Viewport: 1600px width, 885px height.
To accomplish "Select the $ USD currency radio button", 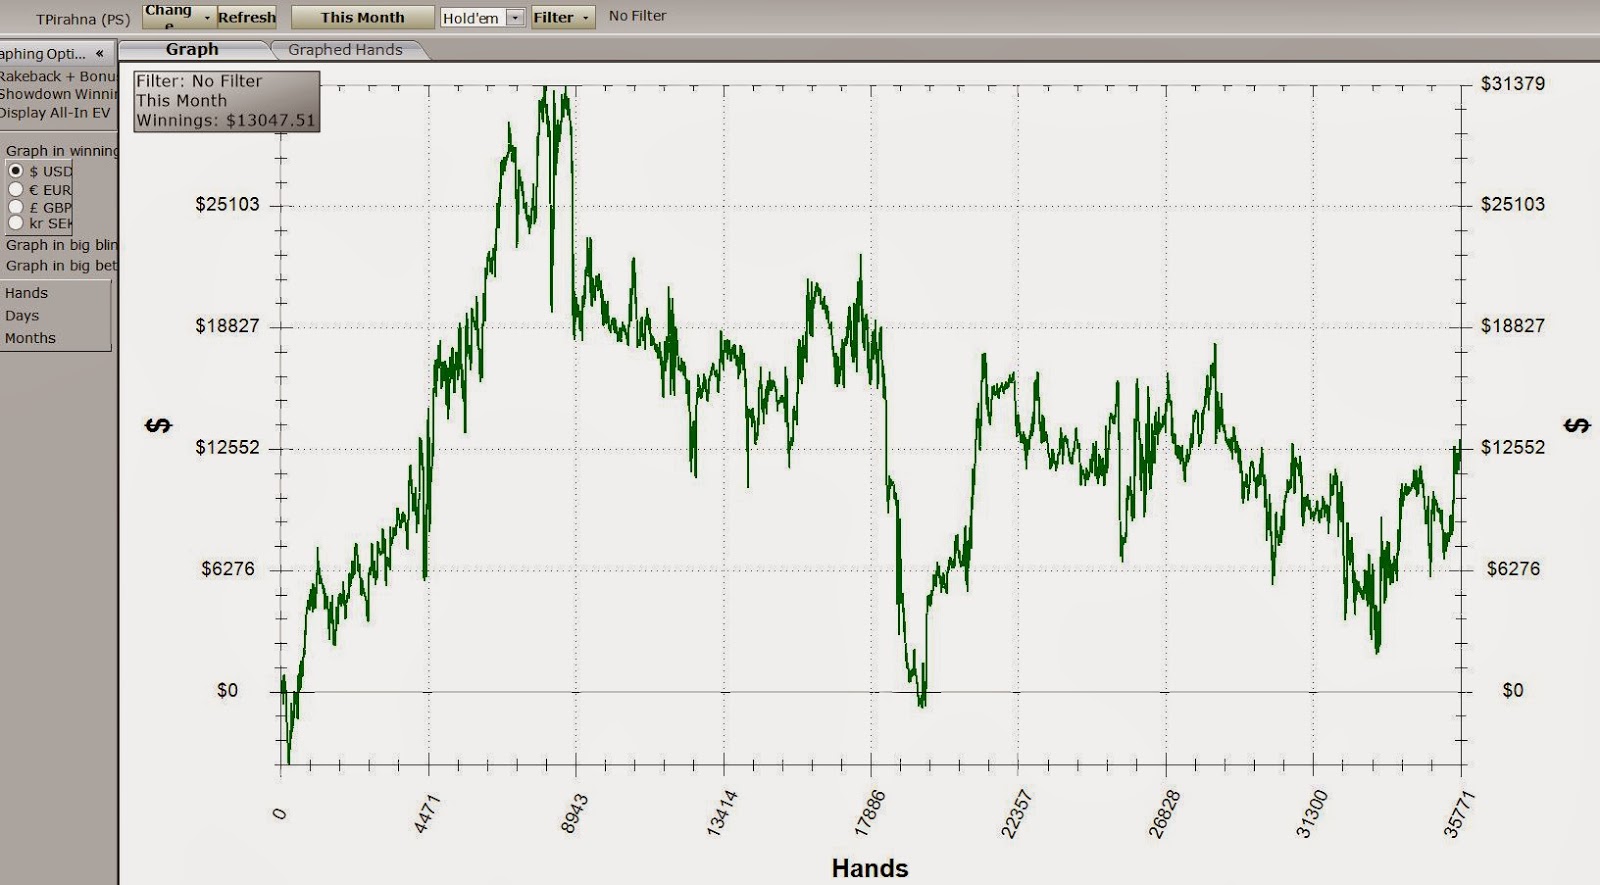I will (x=16, y=171).
